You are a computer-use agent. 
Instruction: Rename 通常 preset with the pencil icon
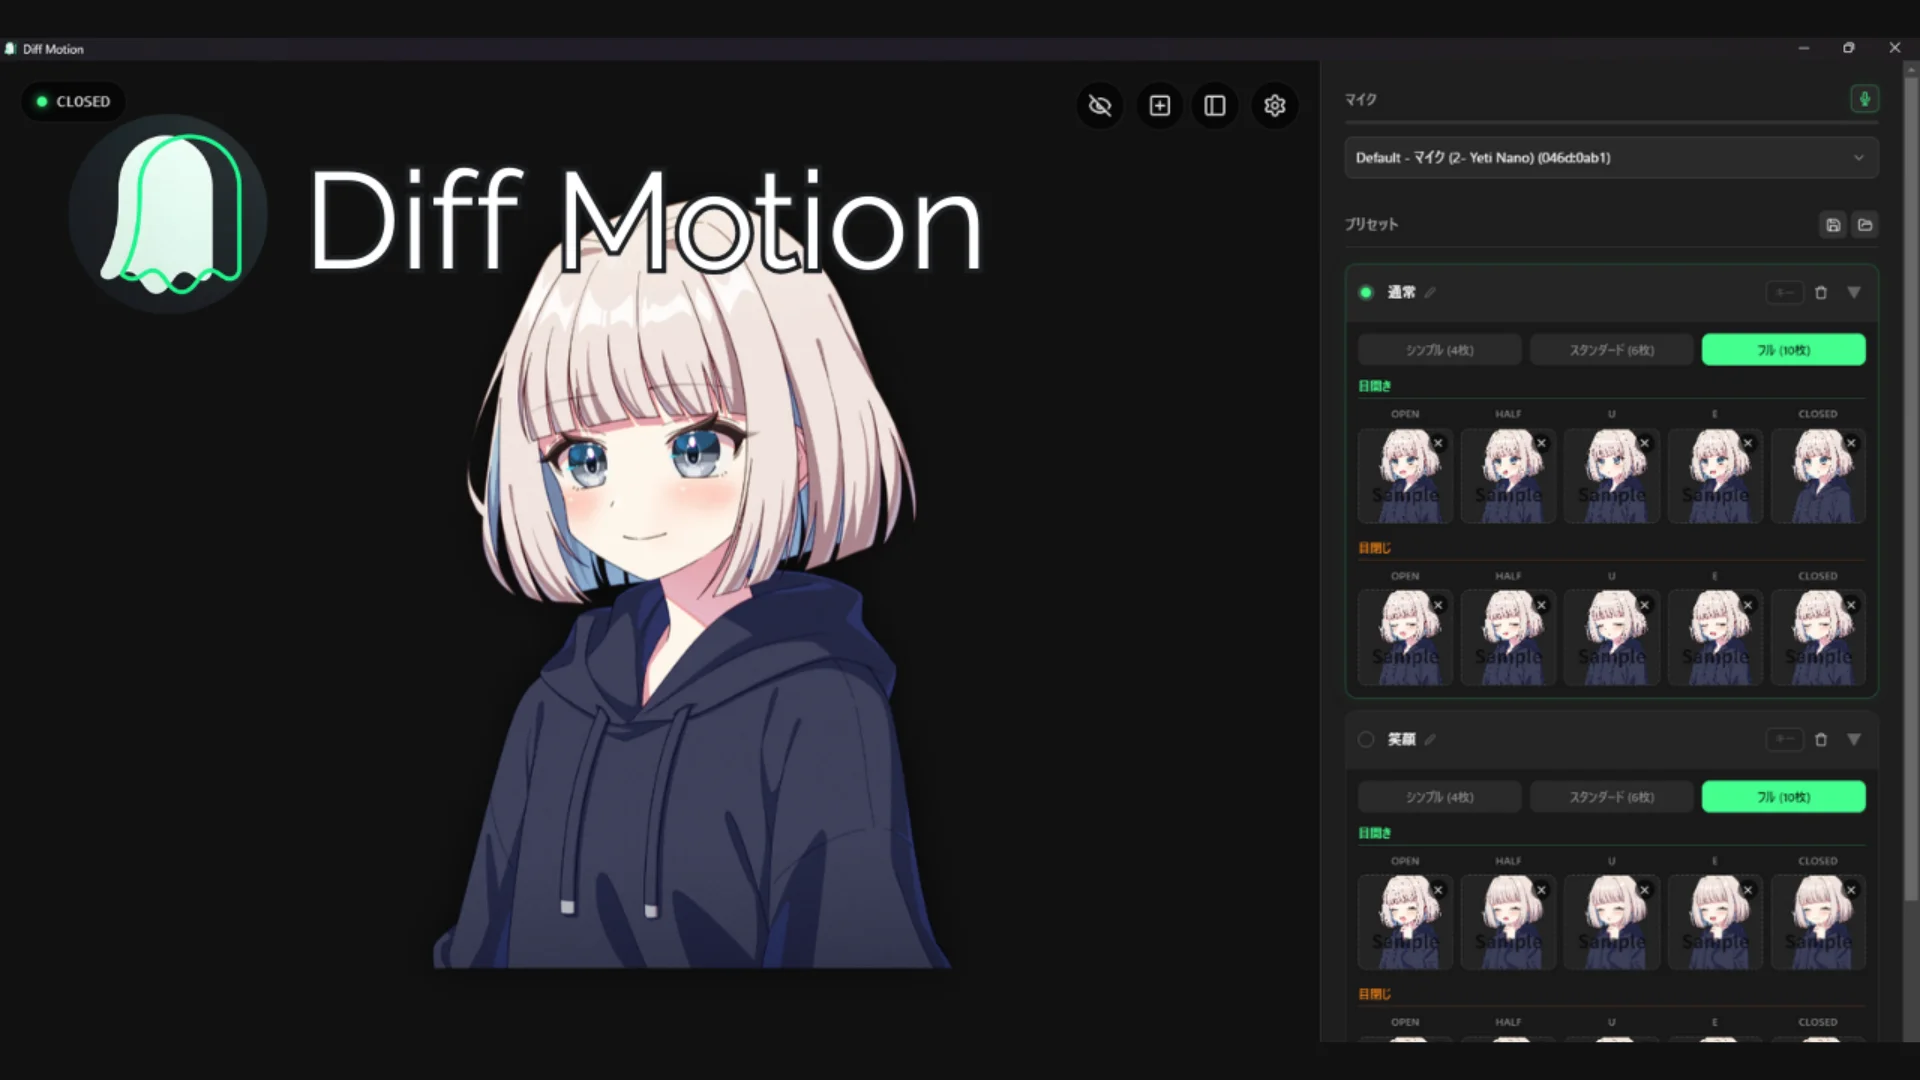click(1431, 293)
